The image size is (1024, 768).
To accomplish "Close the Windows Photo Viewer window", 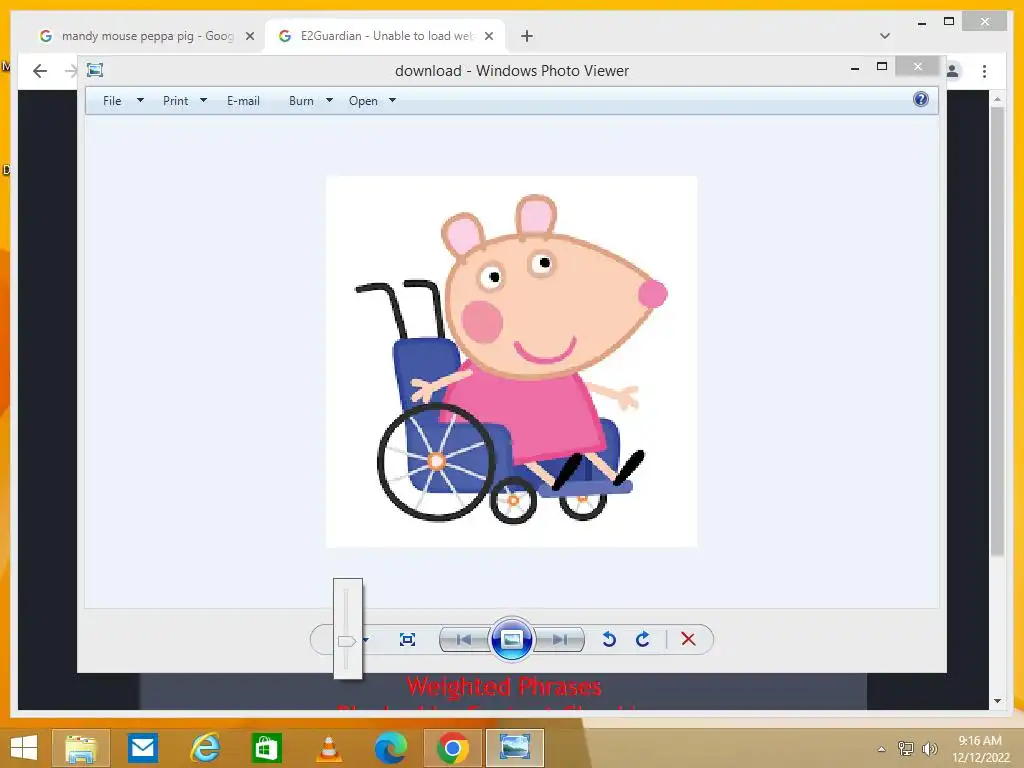I will 918,67.
